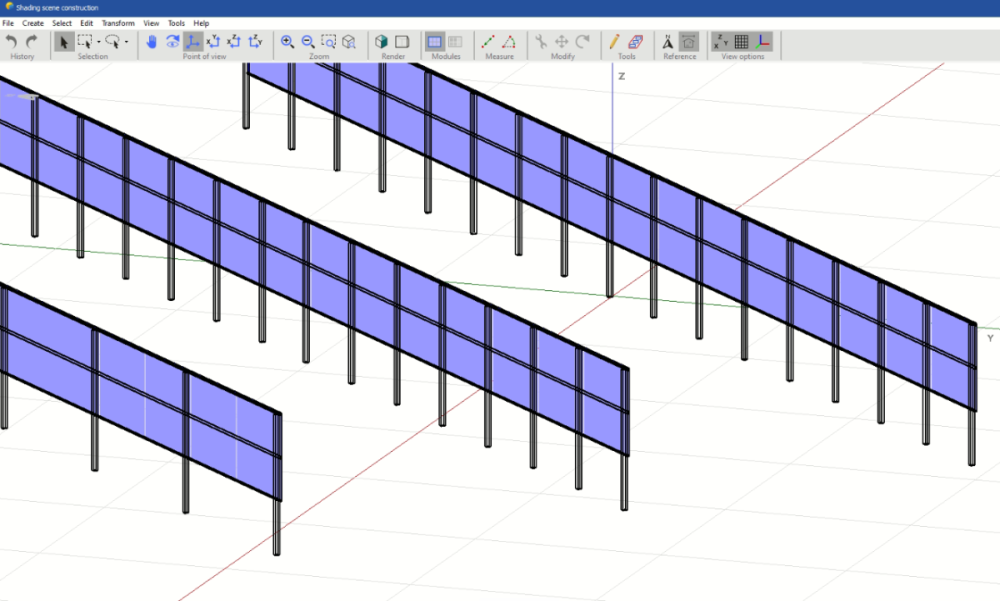Open the Tools menu
This screenshot has height=601, width=1000.
pyautogui.click(x=176, y=23)
